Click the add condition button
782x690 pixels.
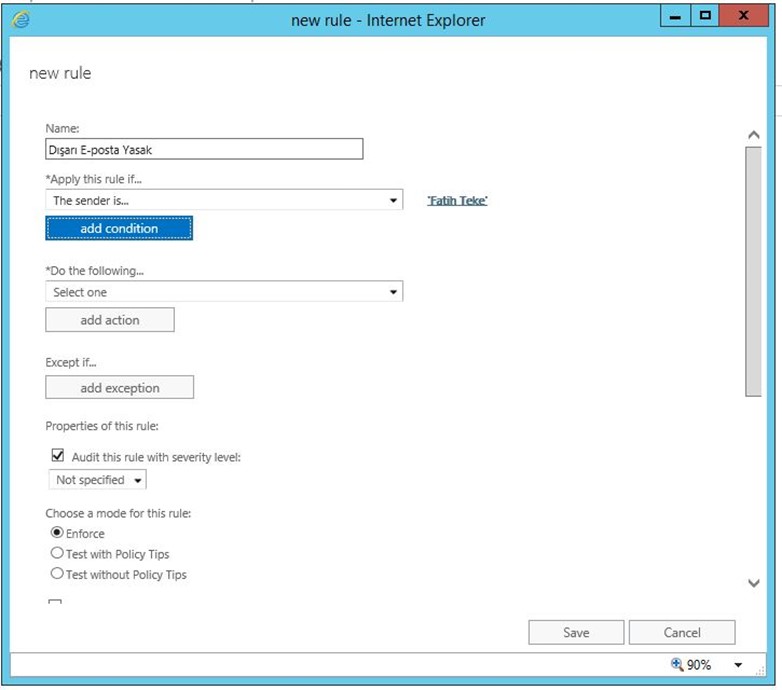(x=119, y=228)
